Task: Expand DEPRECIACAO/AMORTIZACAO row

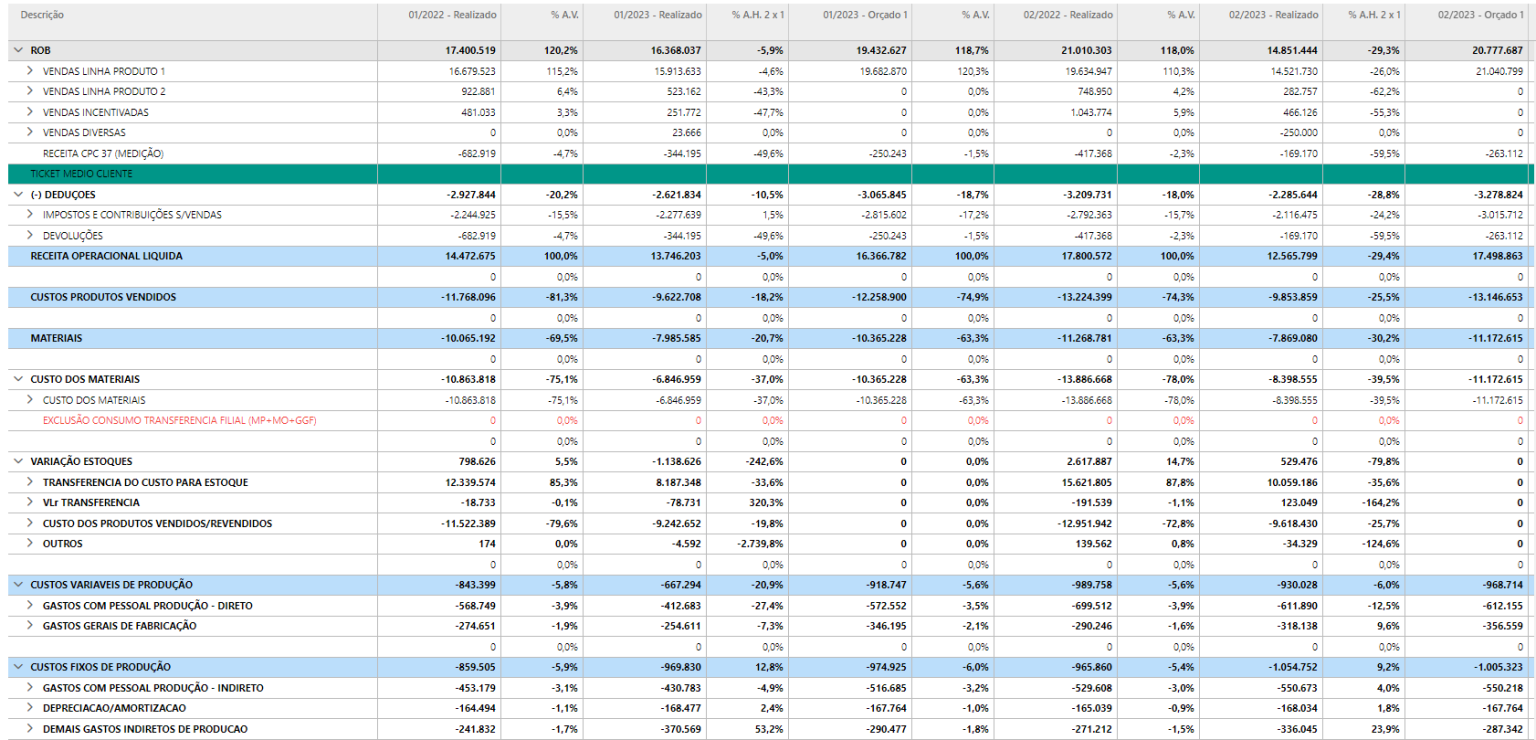Action: coord(30,708)
